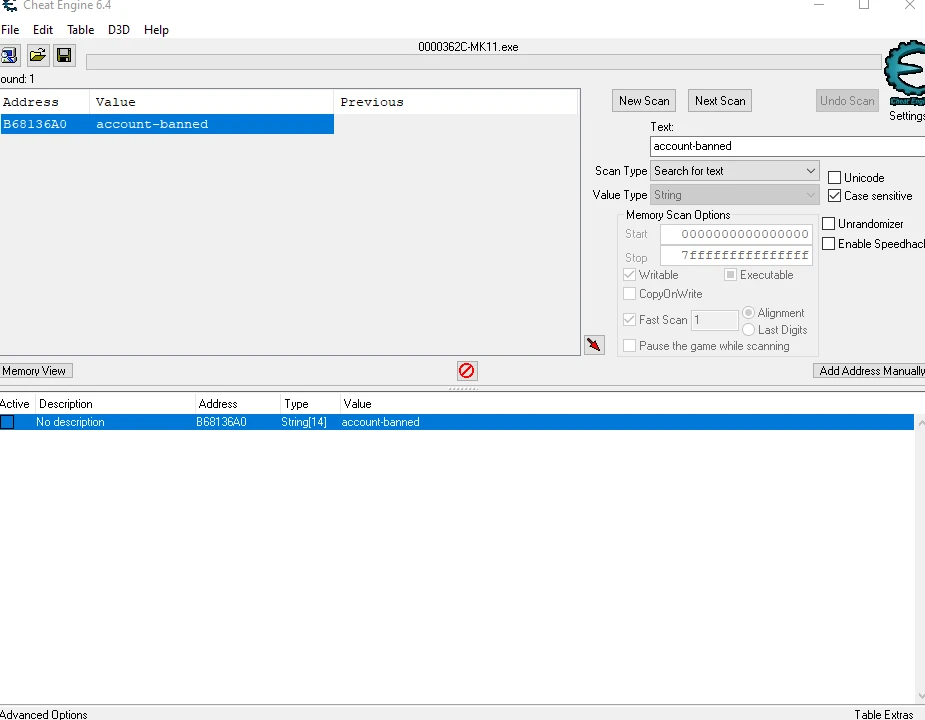Click the Type column header
Viewport: 925px width, 720px height.
click(310, 404)
